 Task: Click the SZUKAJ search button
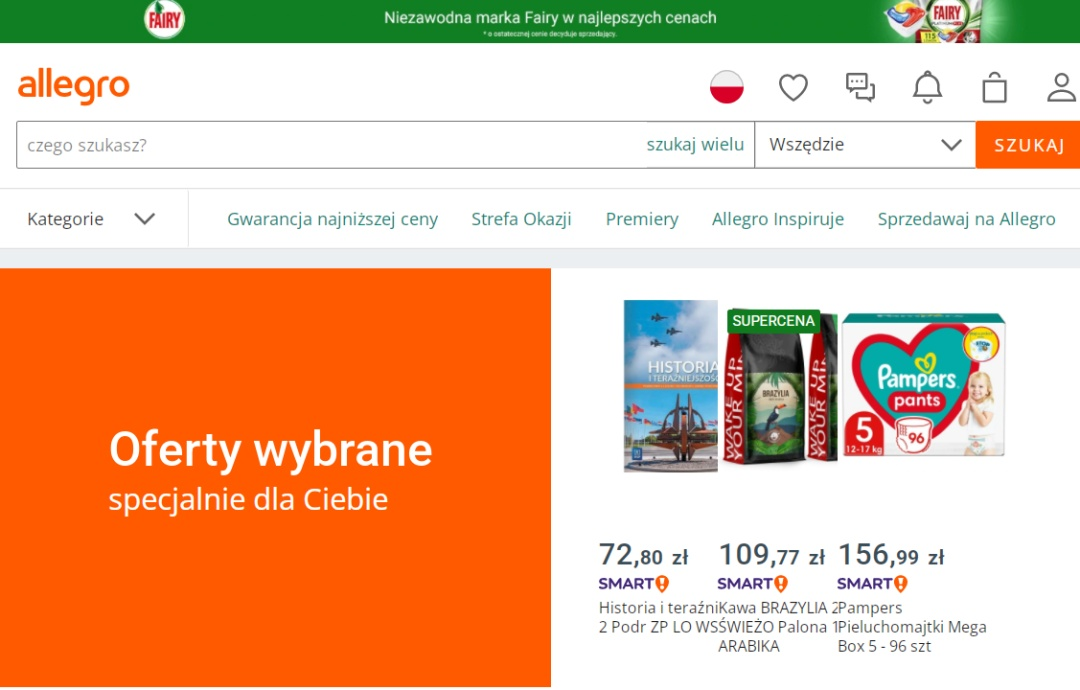tap(1028, 145)
